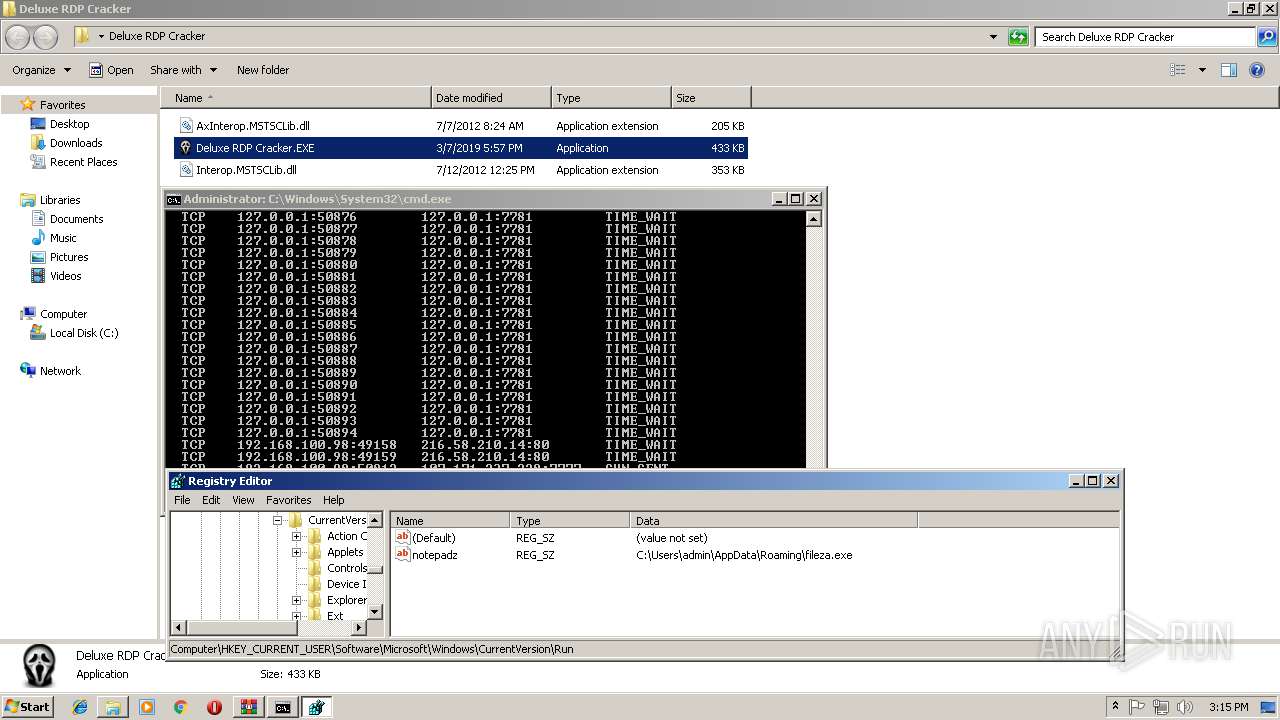Change view with the view icon button
This screenshot has height=720, width=1280.
(x=1178, y=70)
